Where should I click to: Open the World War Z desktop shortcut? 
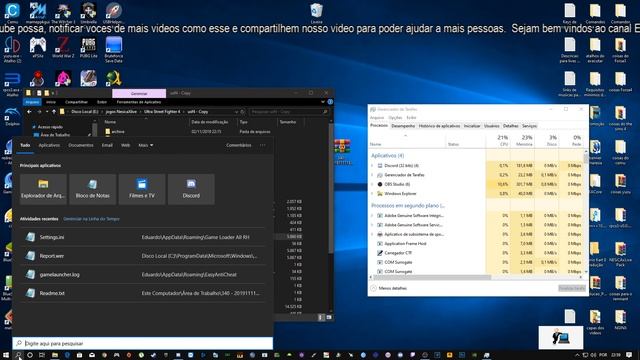[x=63, y=47]
